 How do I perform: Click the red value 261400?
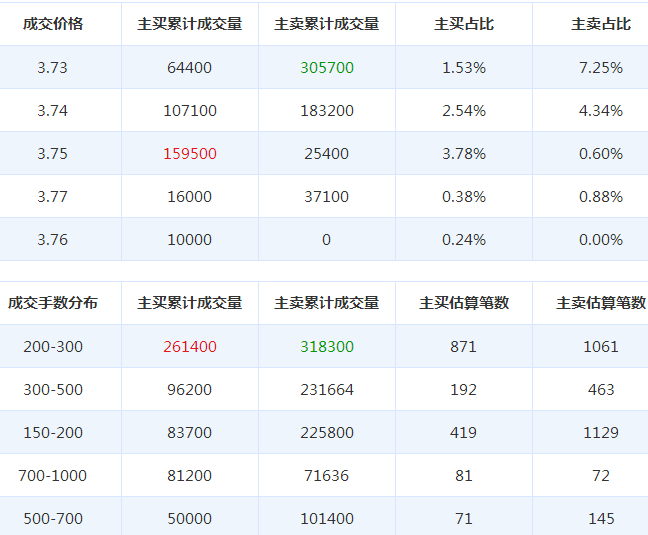(190, 346)
